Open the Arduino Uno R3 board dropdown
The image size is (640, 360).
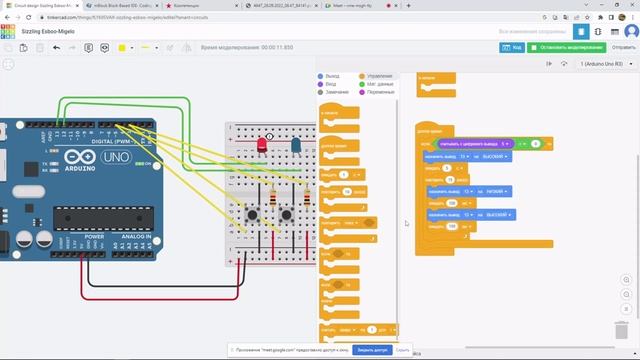(x=607, y=64)
